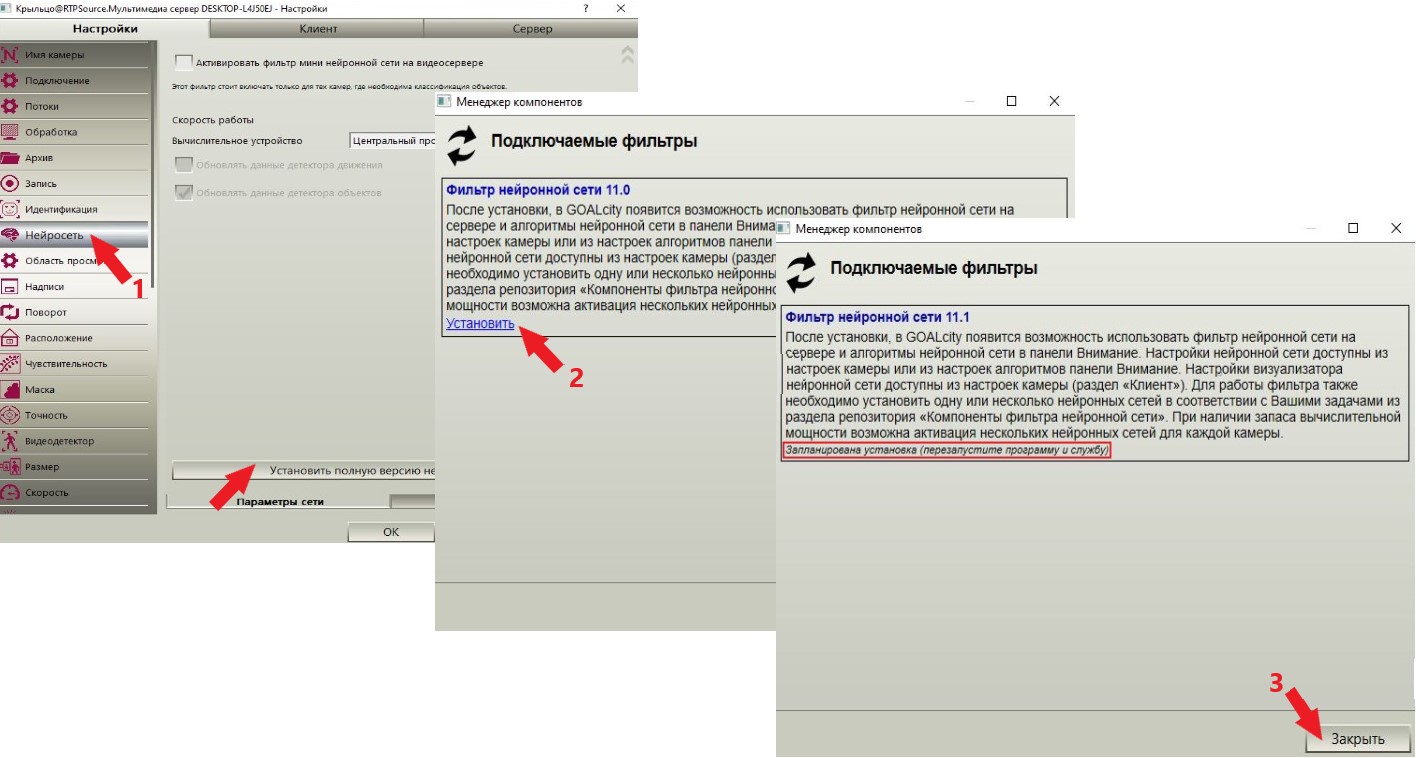
Task: Switch to the Сервер tab
Action: pyautogui.click(x=532, y=29)
